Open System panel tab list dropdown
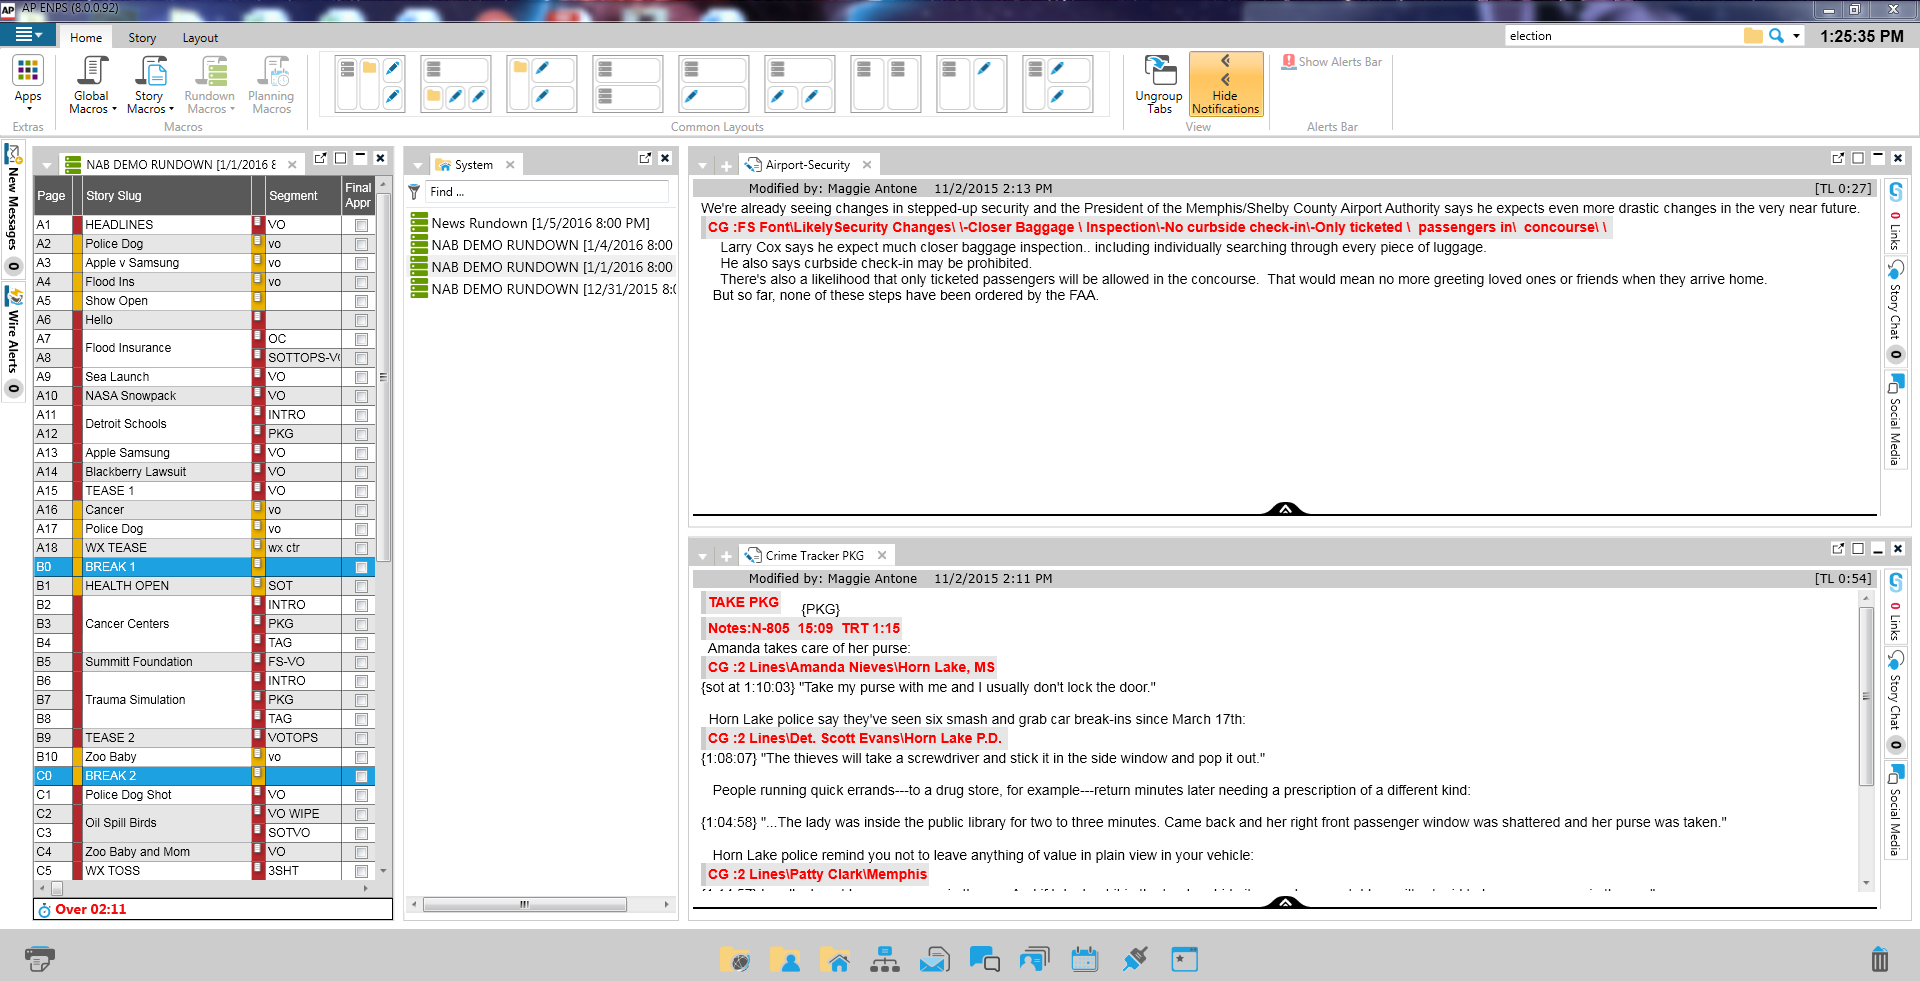 coord(417,166)
